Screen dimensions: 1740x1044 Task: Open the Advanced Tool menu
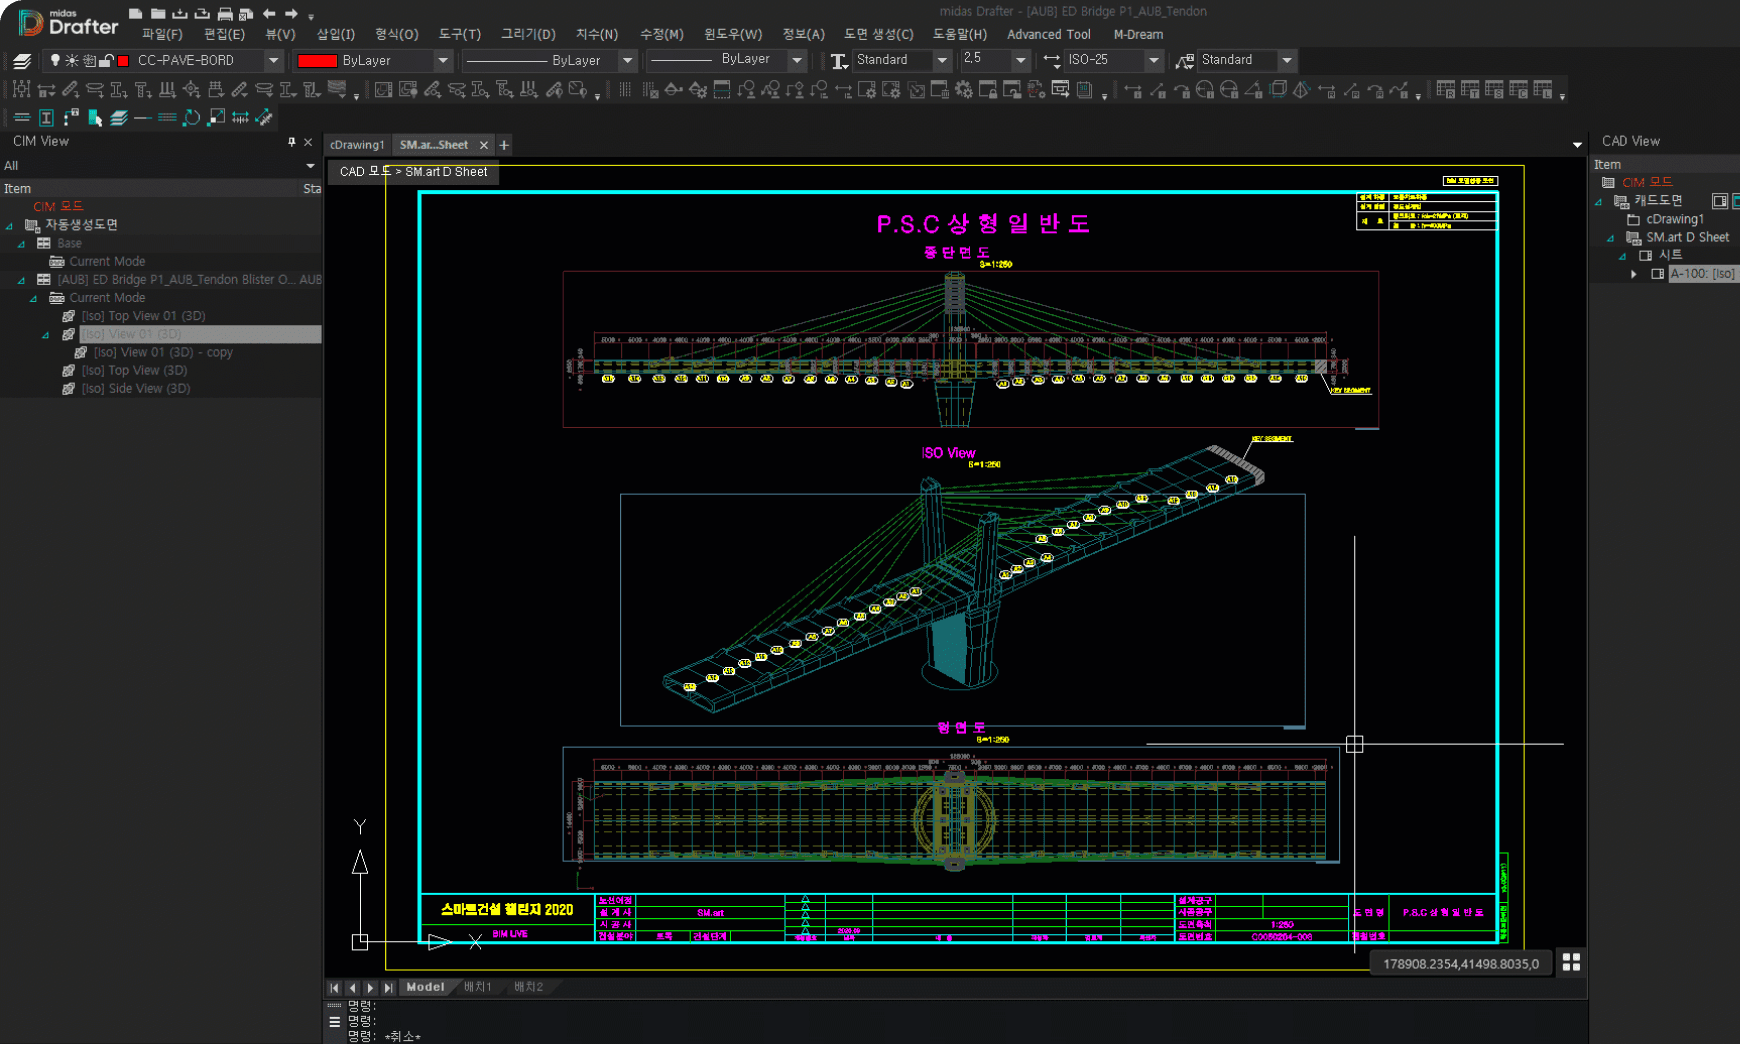1049,34
